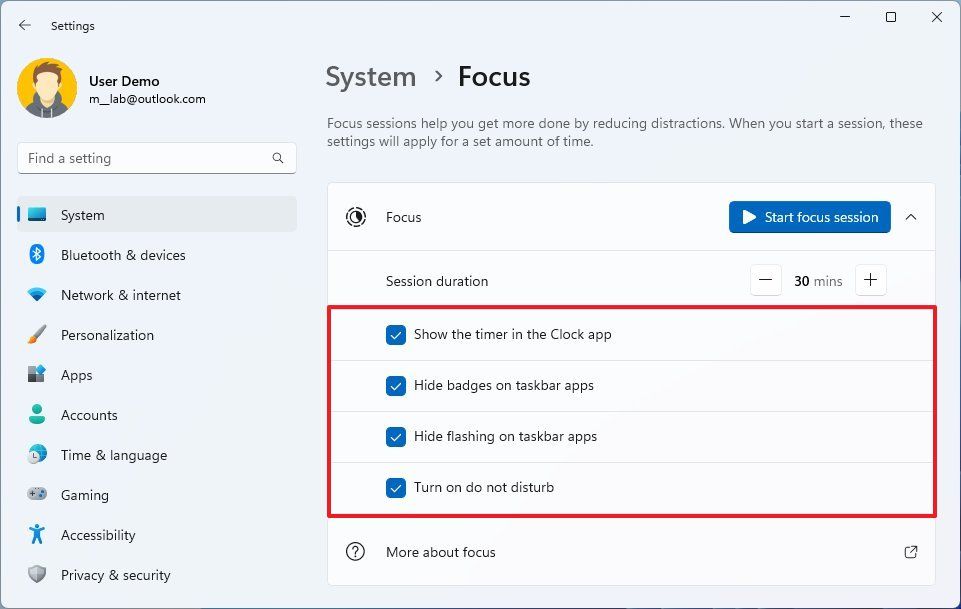Uncheck Hide flashing on taskbar apps
Viewport: 961px width, 609px height.
[396, 437]
